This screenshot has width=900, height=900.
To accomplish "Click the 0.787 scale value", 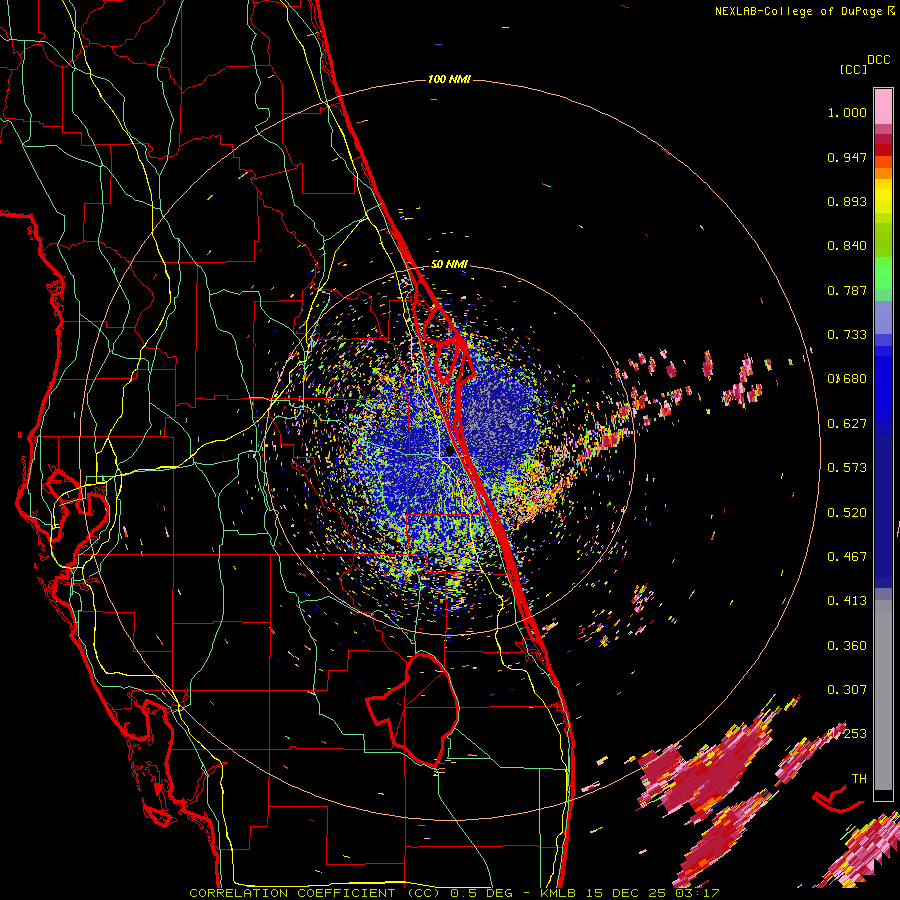I will tap(847, 290).
